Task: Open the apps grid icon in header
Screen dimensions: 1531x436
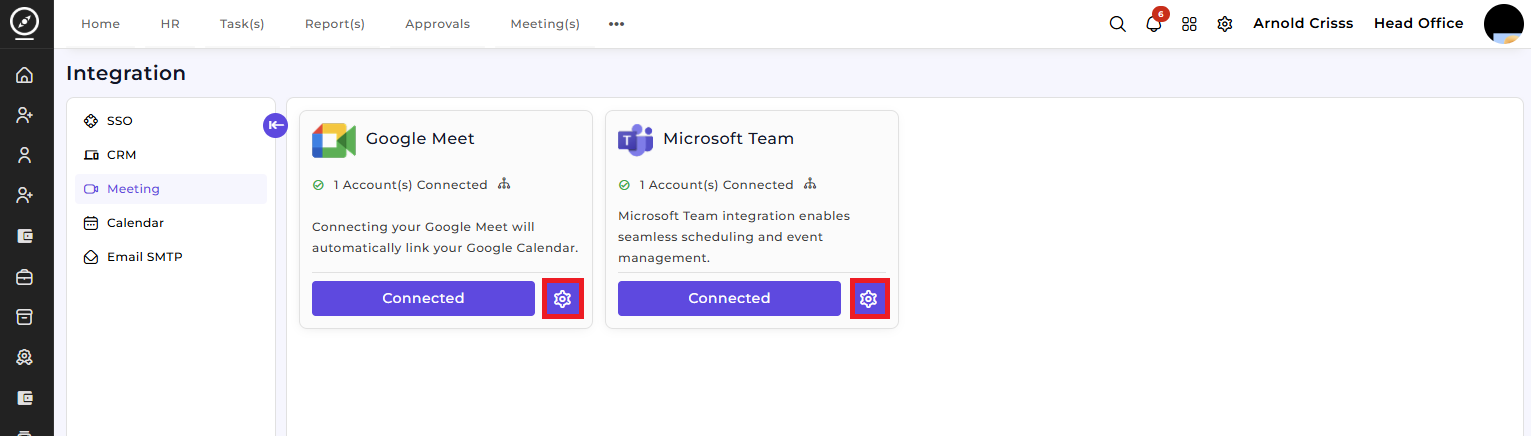Action: [x=1189, y=24]
